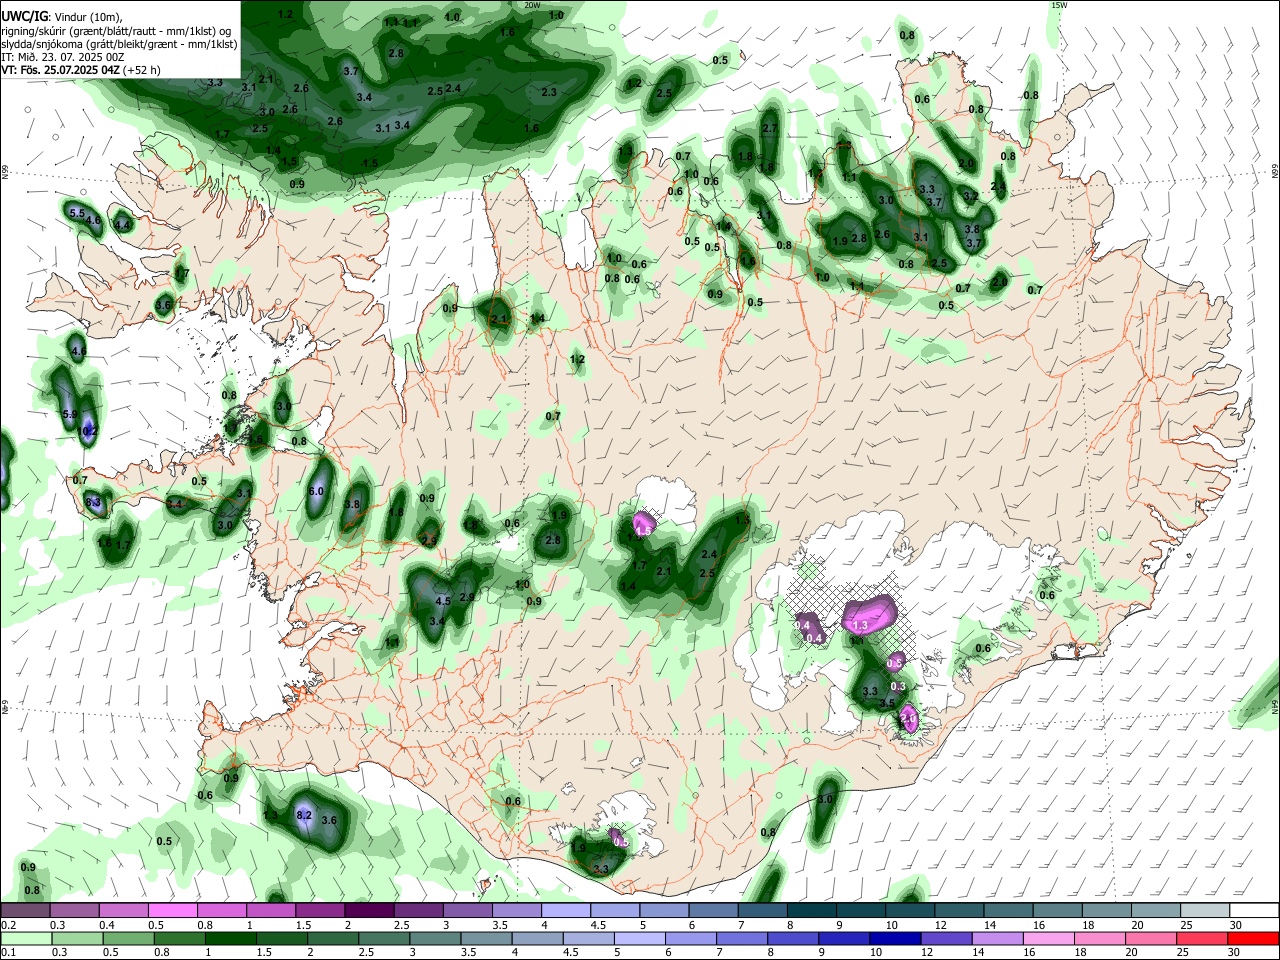This screenshot has height=960, width=1280.
Task: Click the white 1.3 snowfall value on pink patch
Action: 859,625
